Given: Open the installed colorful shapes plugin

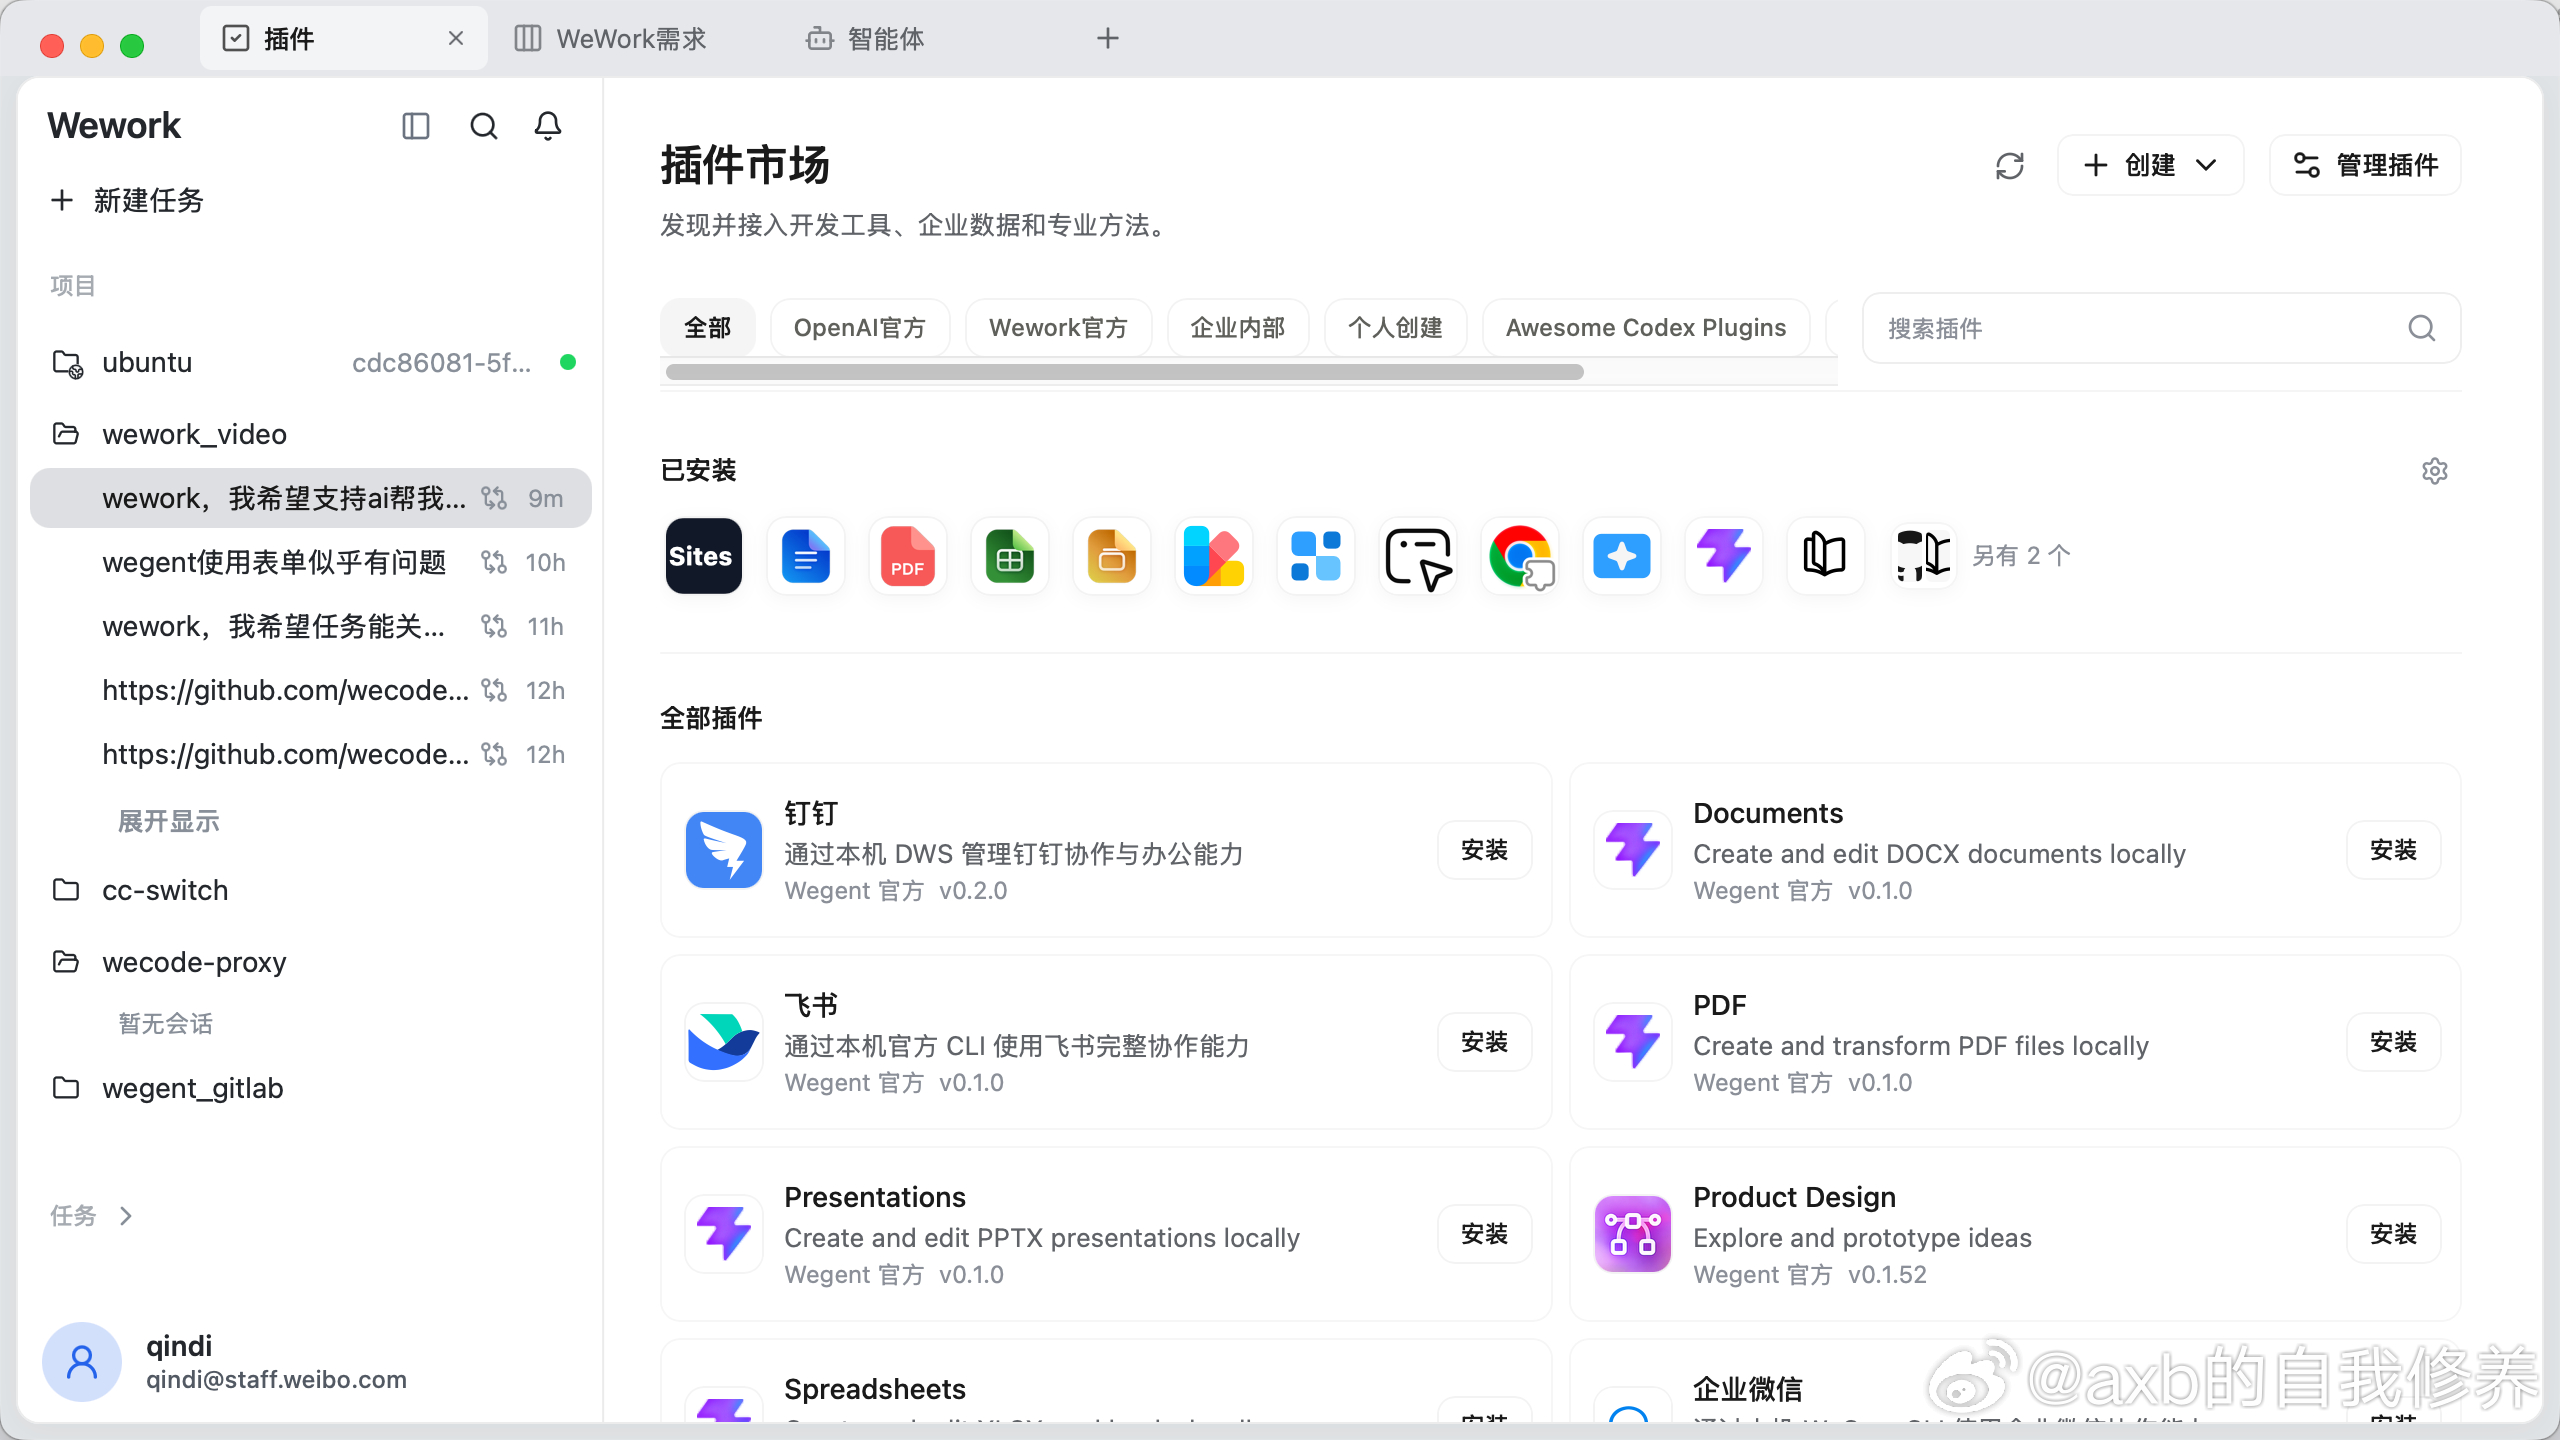Looking at the screenshot, I should tap(1214, 556).
